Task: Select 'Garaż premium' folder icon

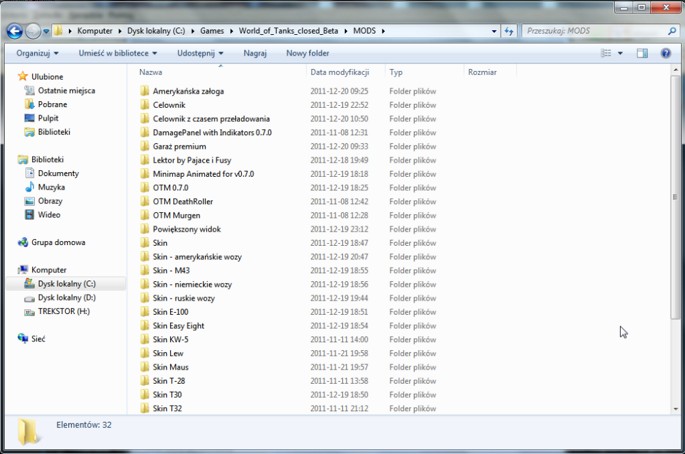Action: tap(145, 146)
